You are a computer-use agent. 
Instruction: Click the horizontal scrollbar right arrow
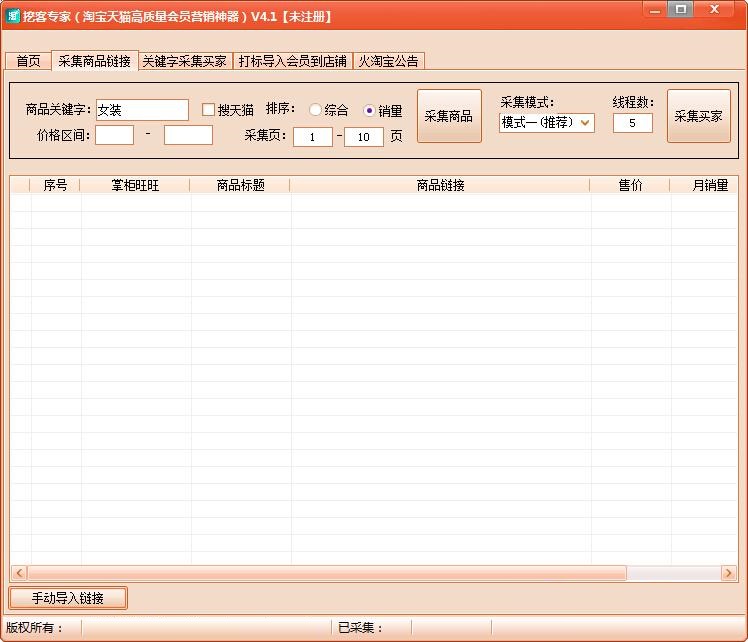(x=728, y=573)
